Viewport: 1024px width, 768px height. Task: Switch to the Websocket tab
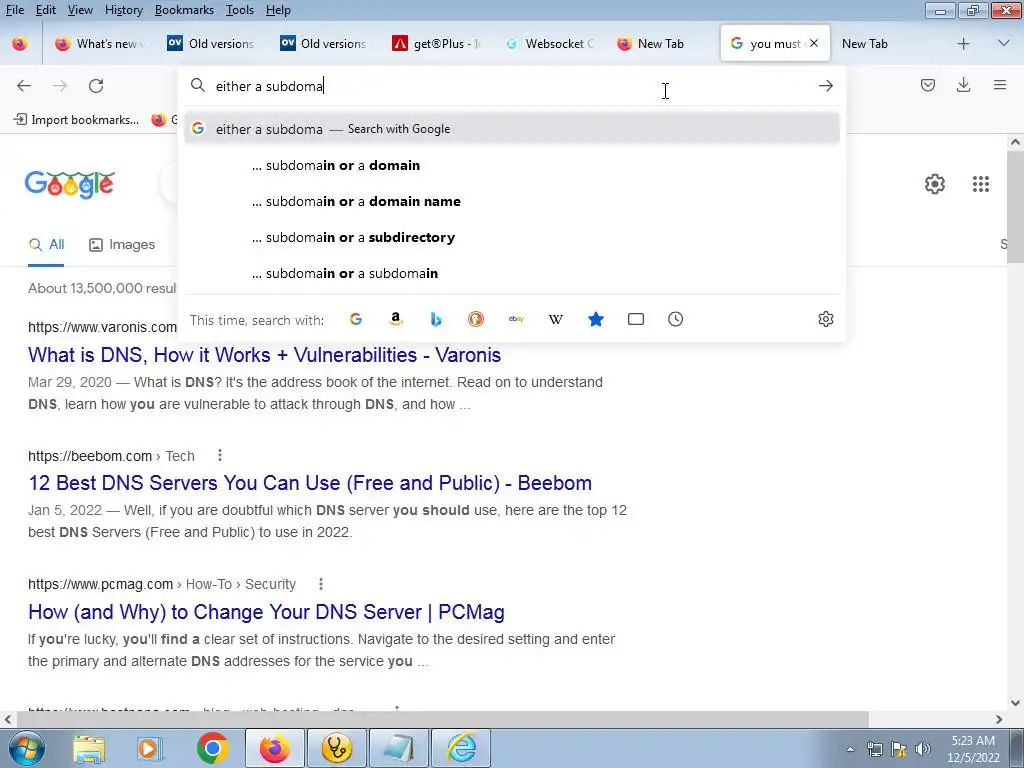coord(552,44)
